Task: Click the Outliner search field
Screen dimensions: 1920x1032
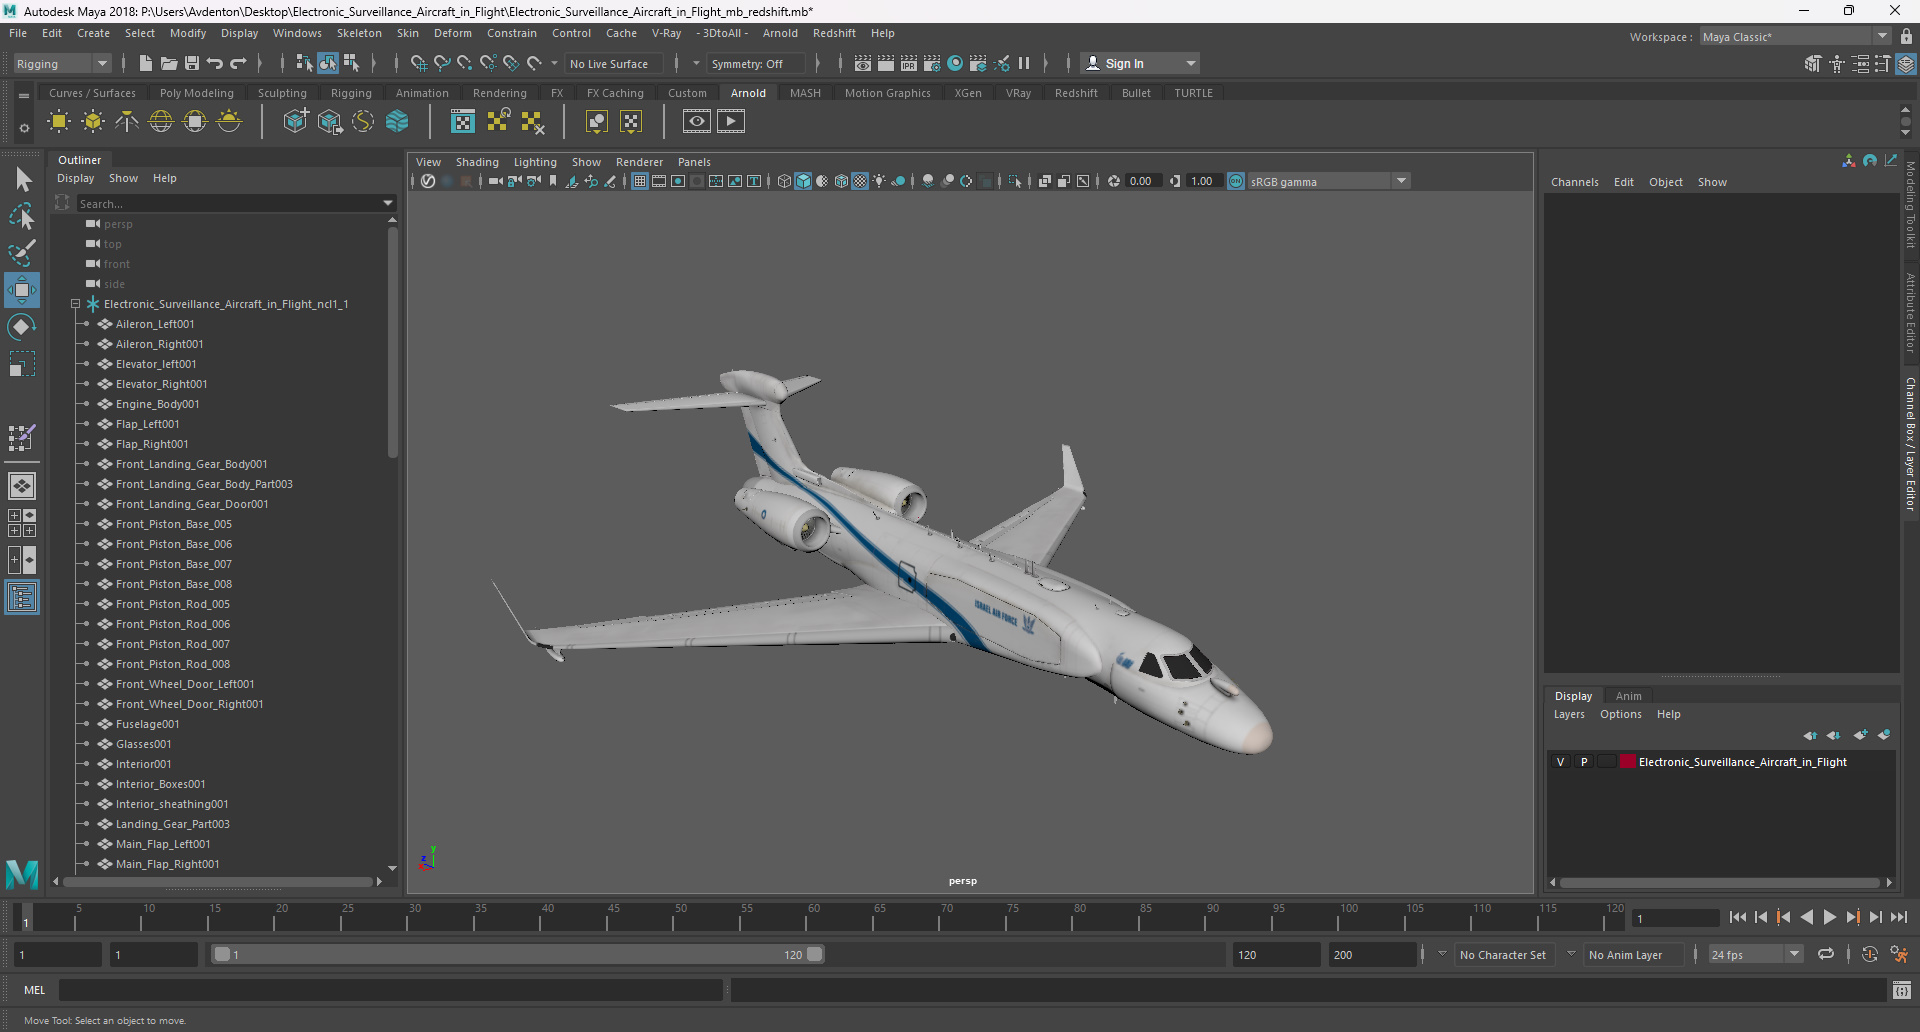Action: pyautogui.click(x=229, y=203)
